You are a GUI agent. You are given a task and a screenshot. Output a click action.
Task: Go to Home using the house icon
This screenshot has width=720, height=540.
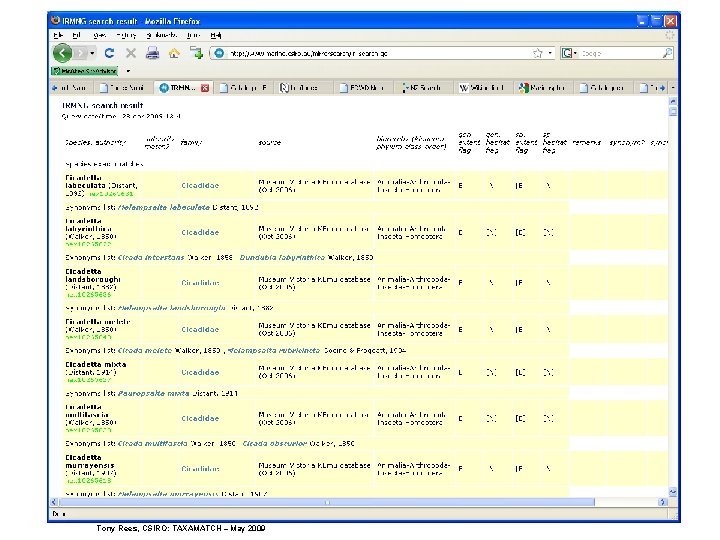pos(173,52)
